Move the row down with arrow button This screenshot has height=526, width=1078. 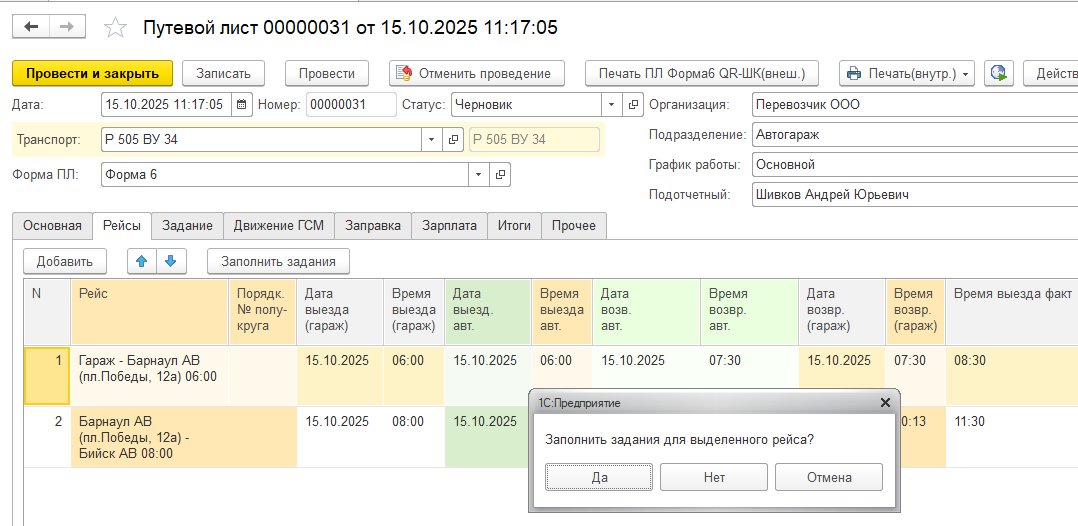coord(170,261)
